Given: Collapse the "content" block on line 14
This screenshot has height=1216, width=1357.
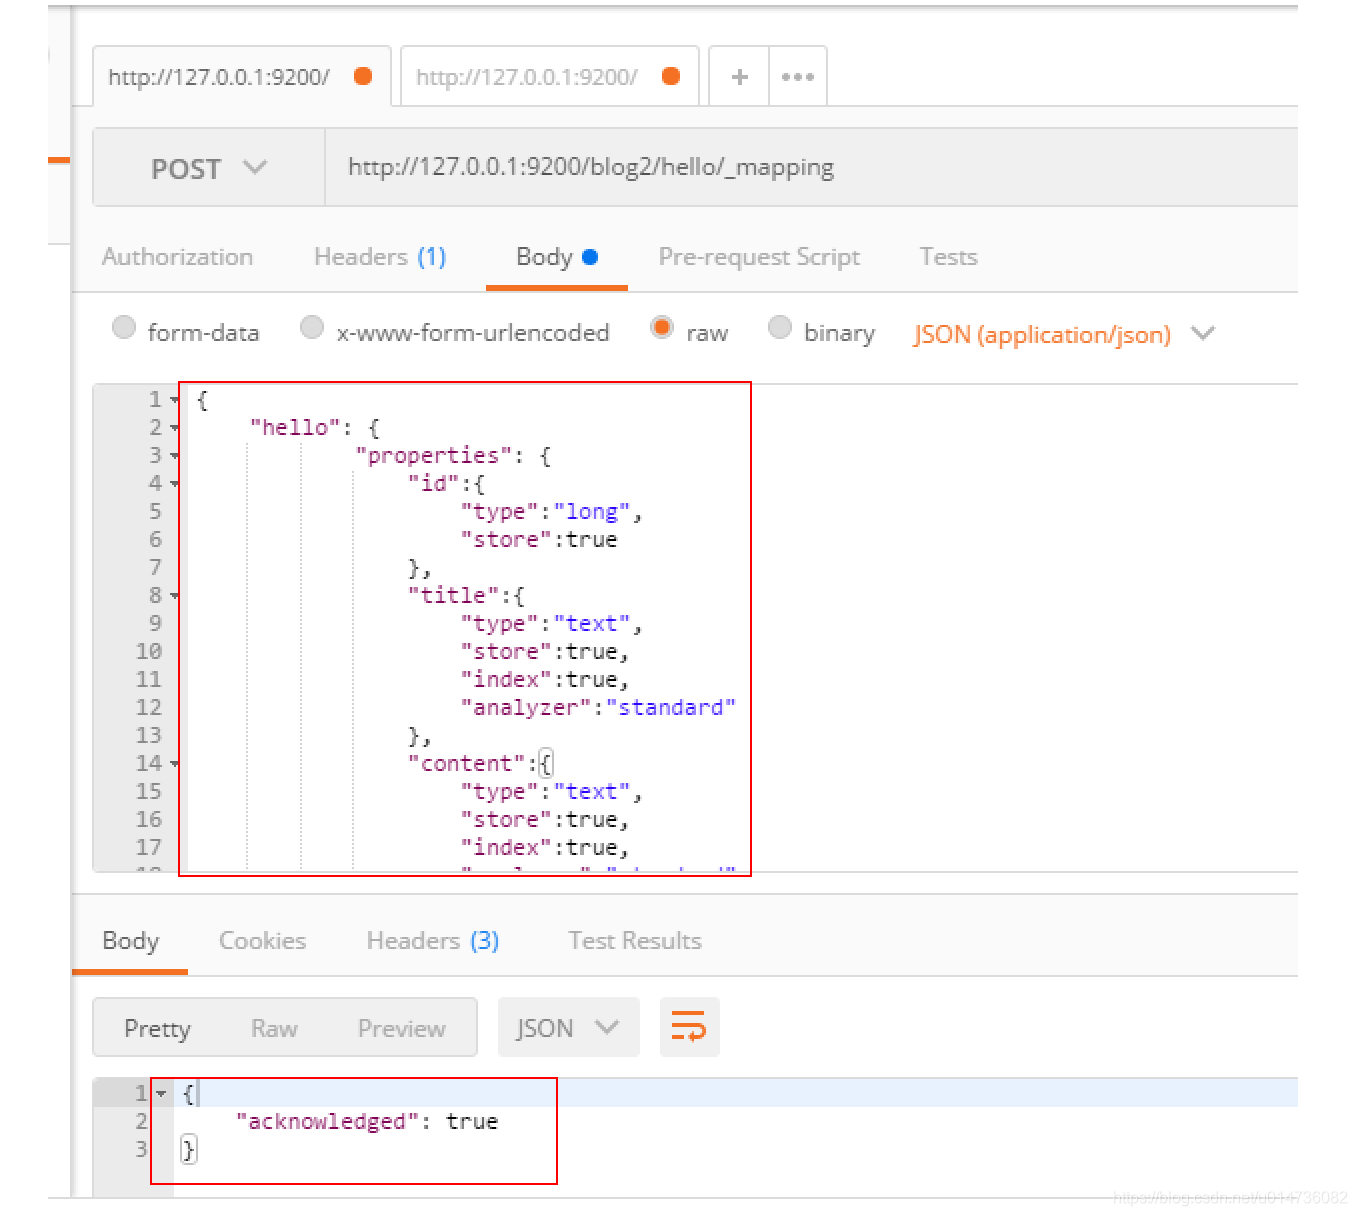Looking at the screenshot, I should tap(175, 764).
